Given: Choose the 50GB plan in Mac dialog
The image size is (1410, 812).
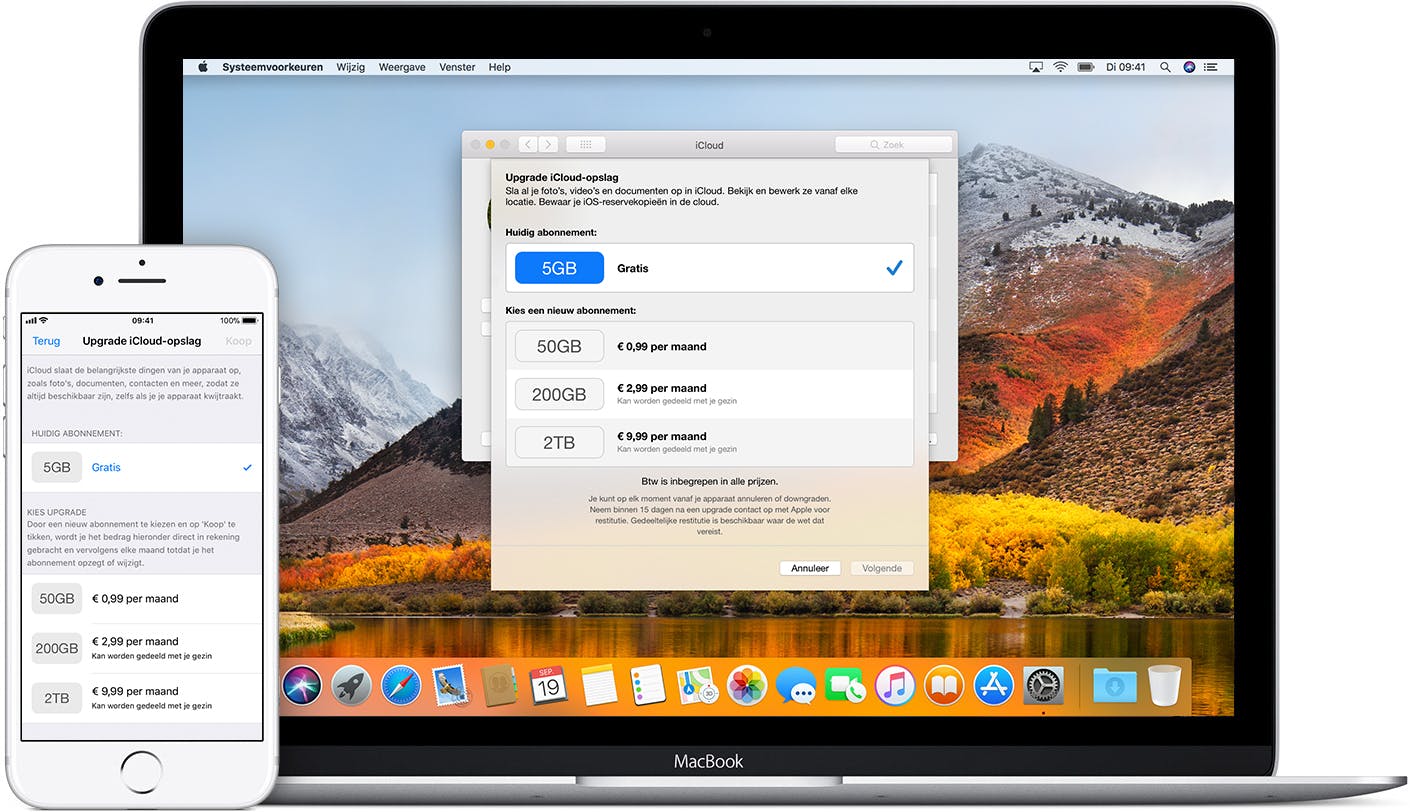Looking at the screenshot, I should pyautogui.click(x=709, y=346).
